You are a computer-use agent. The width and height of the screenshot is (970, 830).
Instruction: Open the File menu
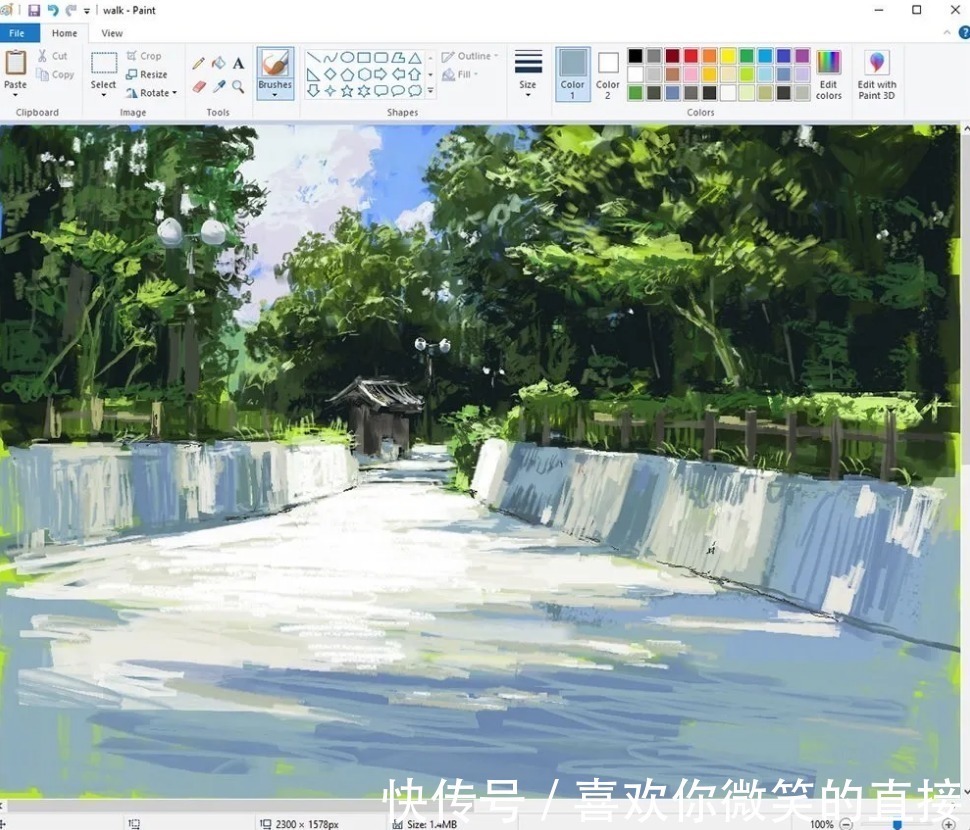17,32
